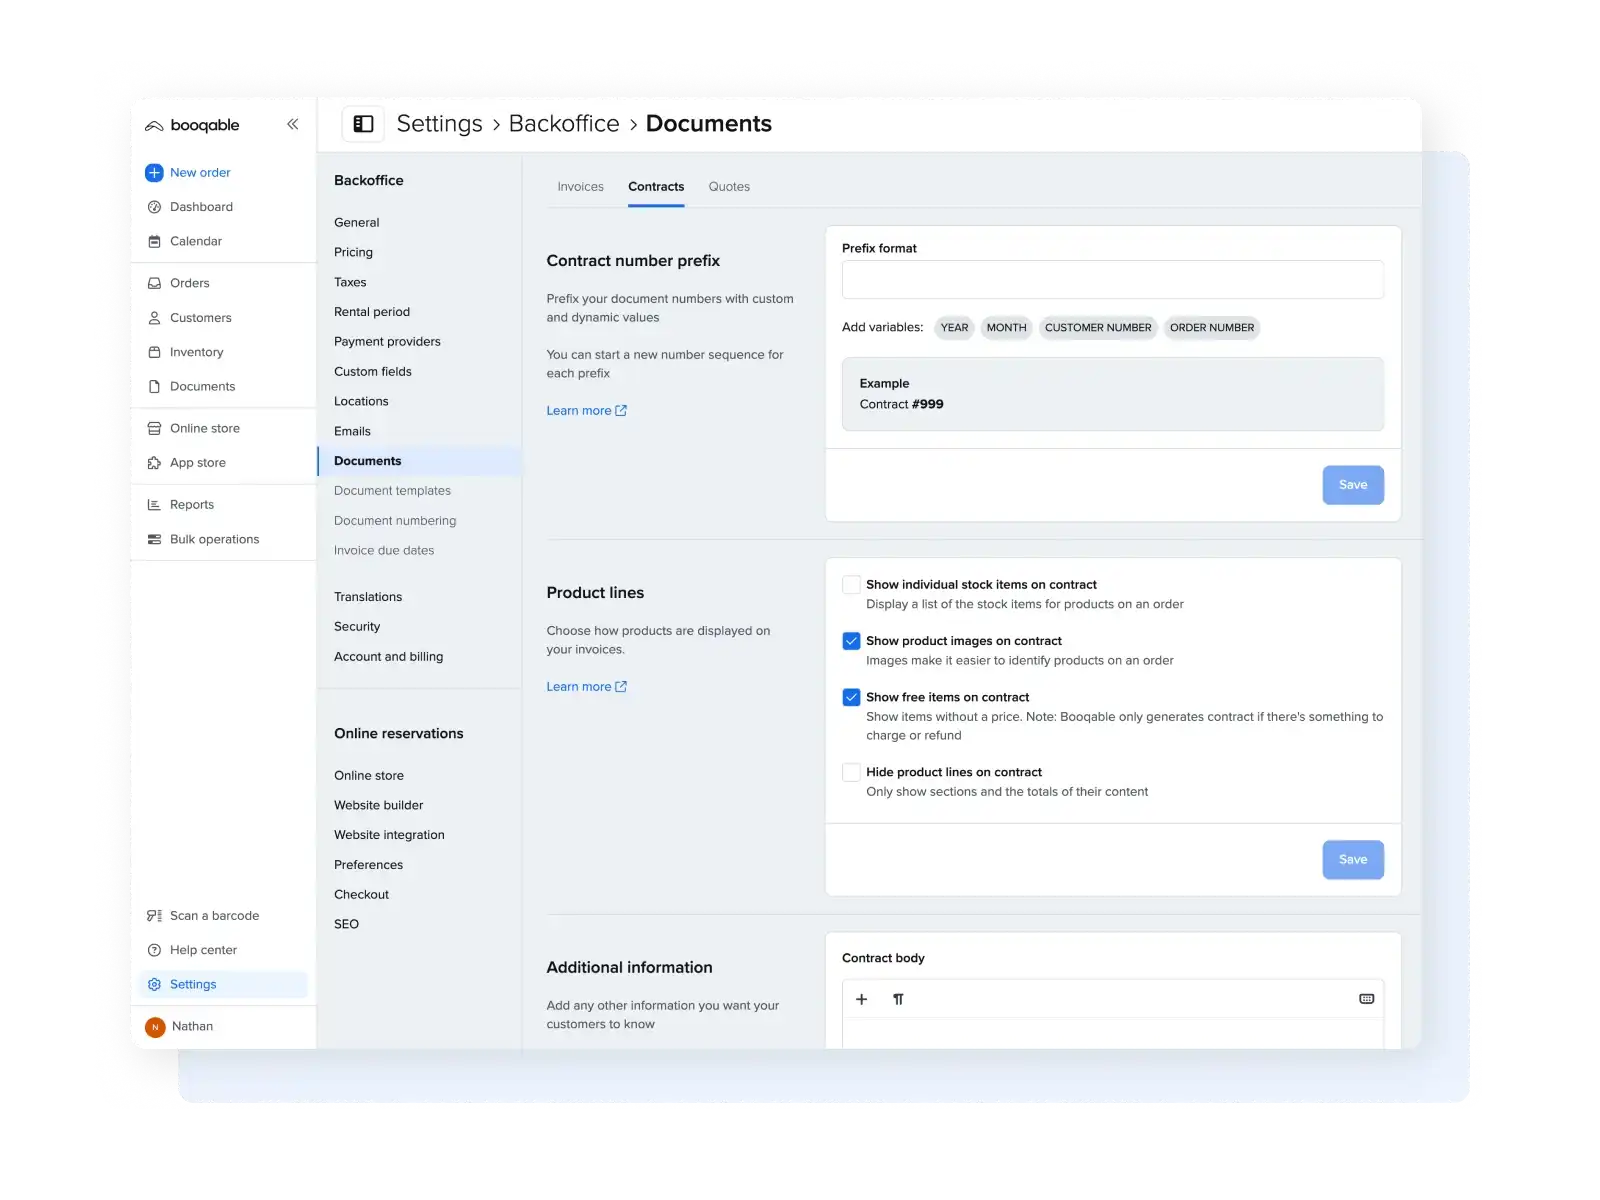Screen dimensions: 1600x1200
Task: Click keyboard icon in Contract body toolbar
Action: pyautogui.click(x=1366, y=999)
